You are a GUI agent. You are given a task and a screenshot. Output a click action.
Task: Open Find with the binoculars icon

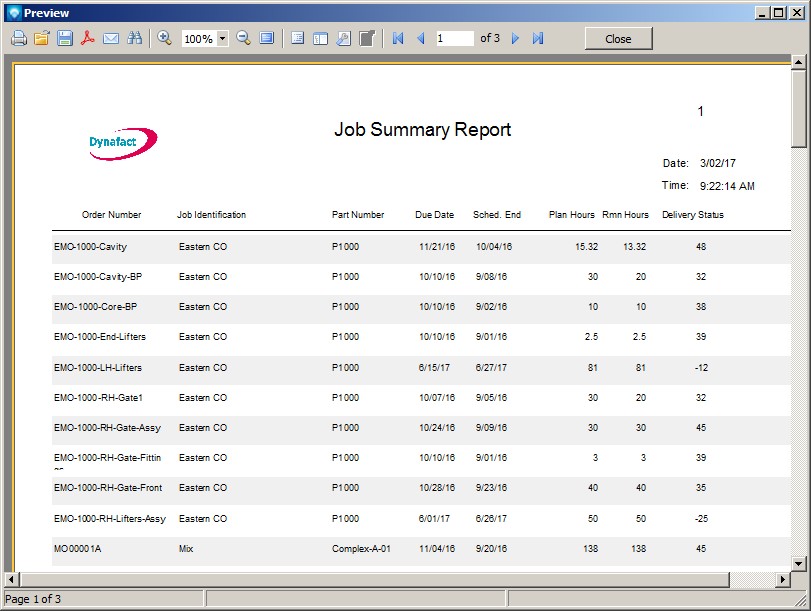pos(134,38)
